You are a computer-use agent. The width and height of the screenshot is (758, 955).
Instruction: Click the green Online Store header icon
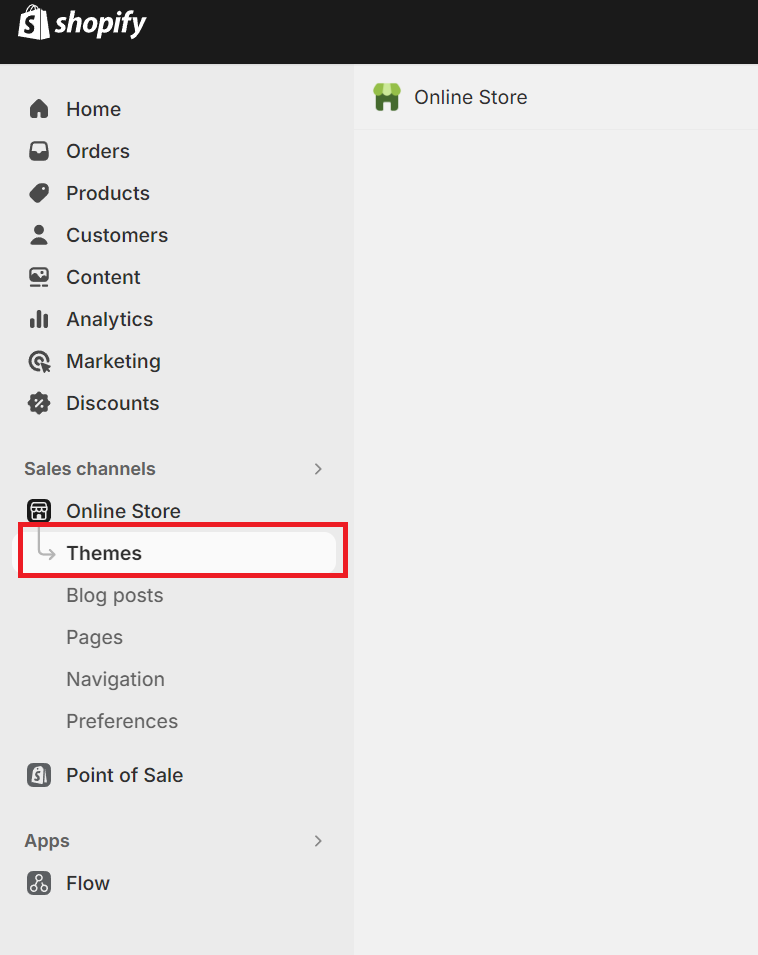click(x=387, y=97)
